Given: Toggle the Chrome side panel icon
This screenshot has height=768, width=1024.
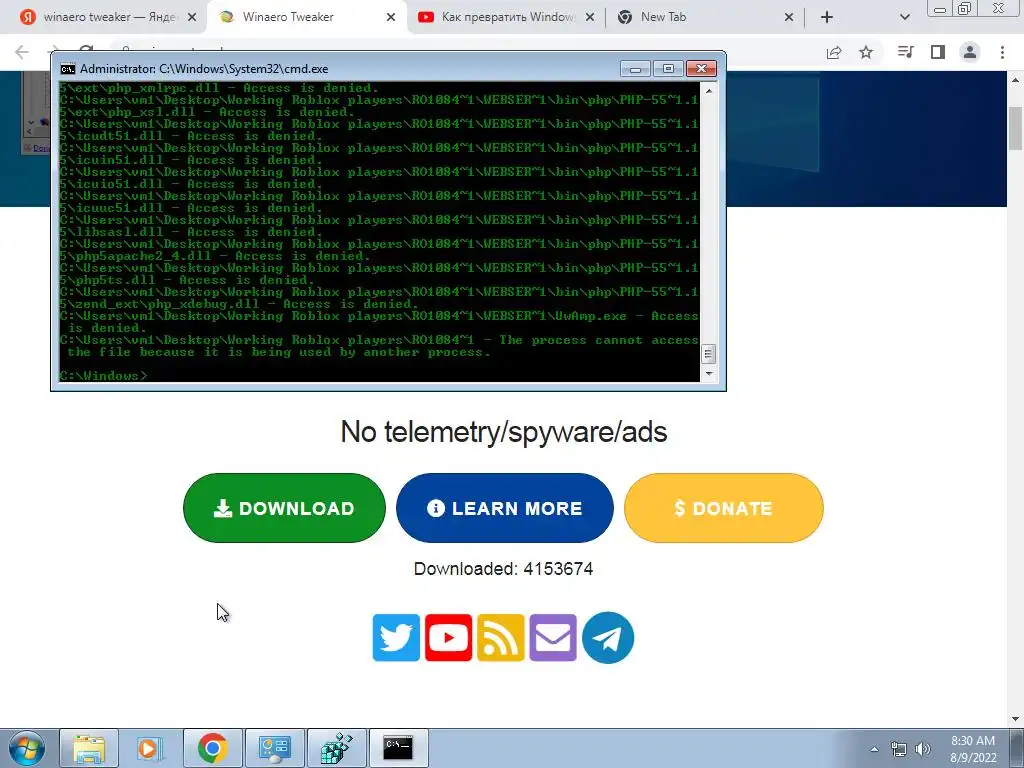Looking at the screenshot, I should pos(938,52).
